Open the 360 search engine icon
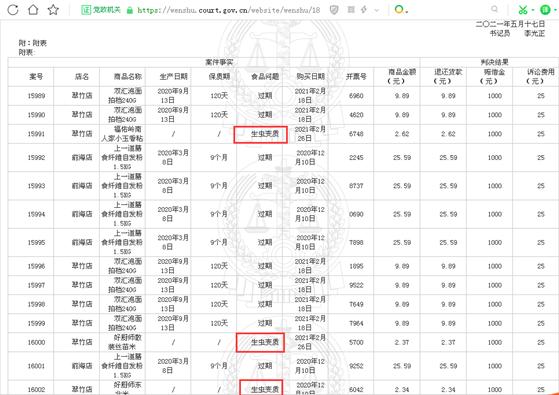The width and height of the screenshot is (559, 395). tap(400, 10)
